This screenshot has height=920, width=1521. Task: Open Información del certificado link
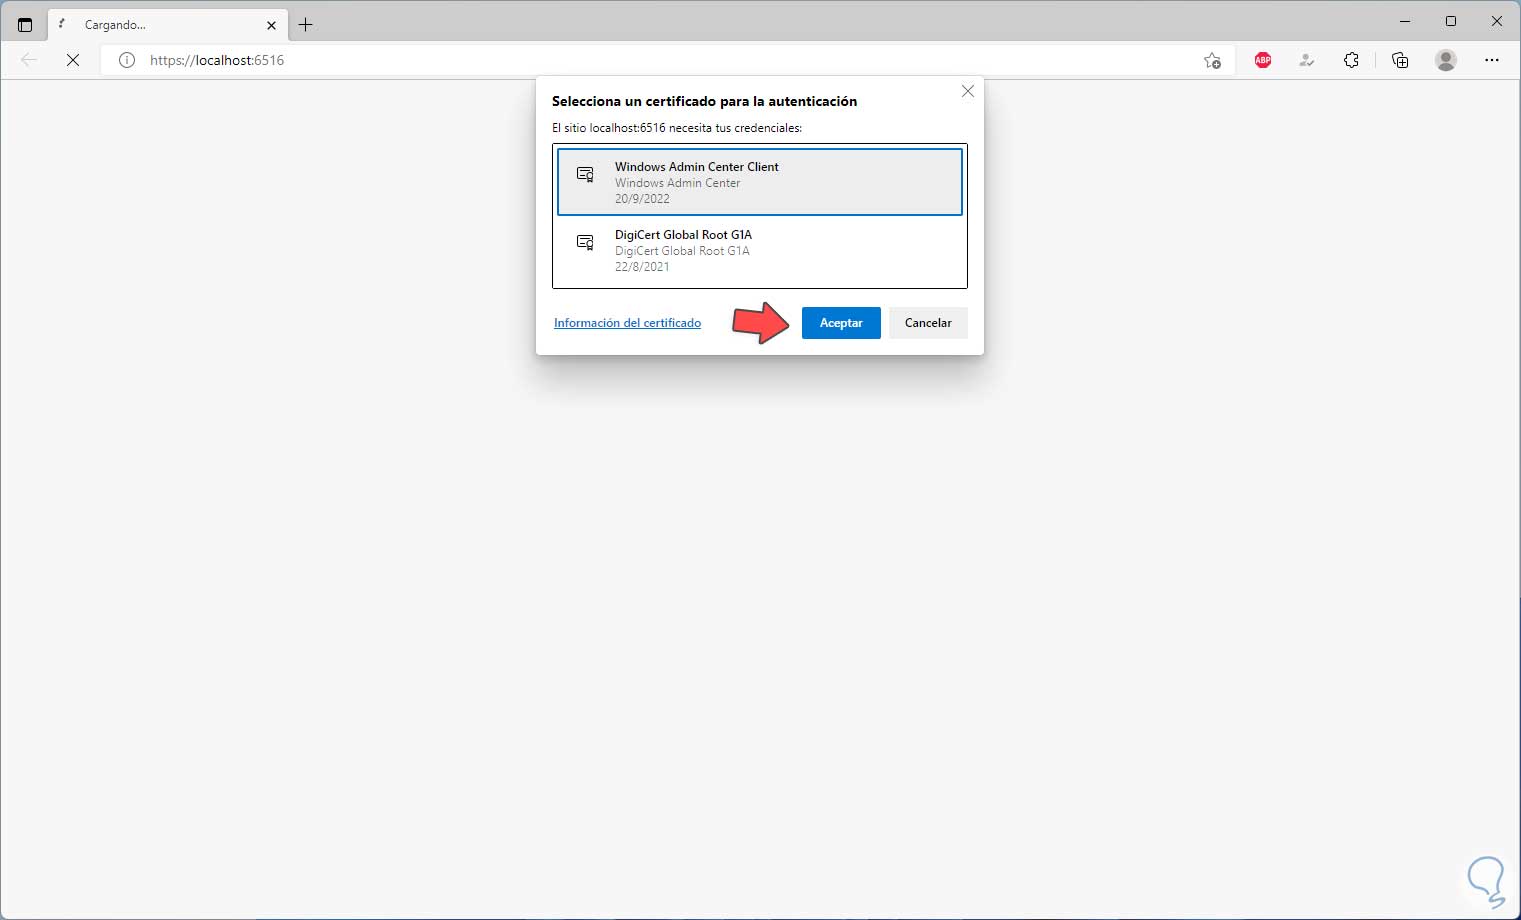(x=627, y=323)
